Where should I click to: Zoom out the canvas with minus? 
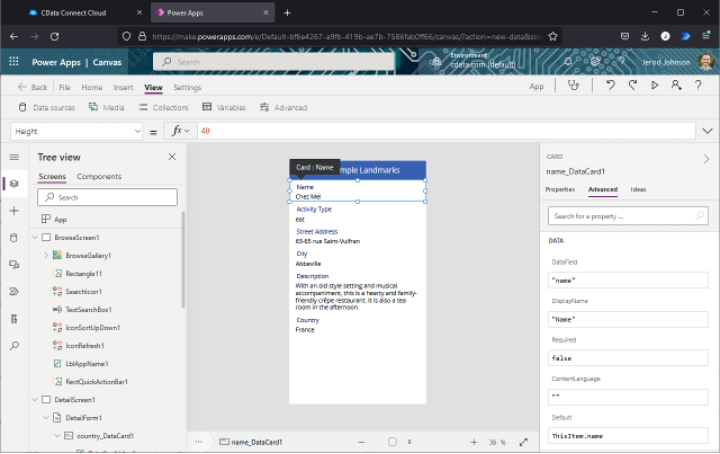361,442
